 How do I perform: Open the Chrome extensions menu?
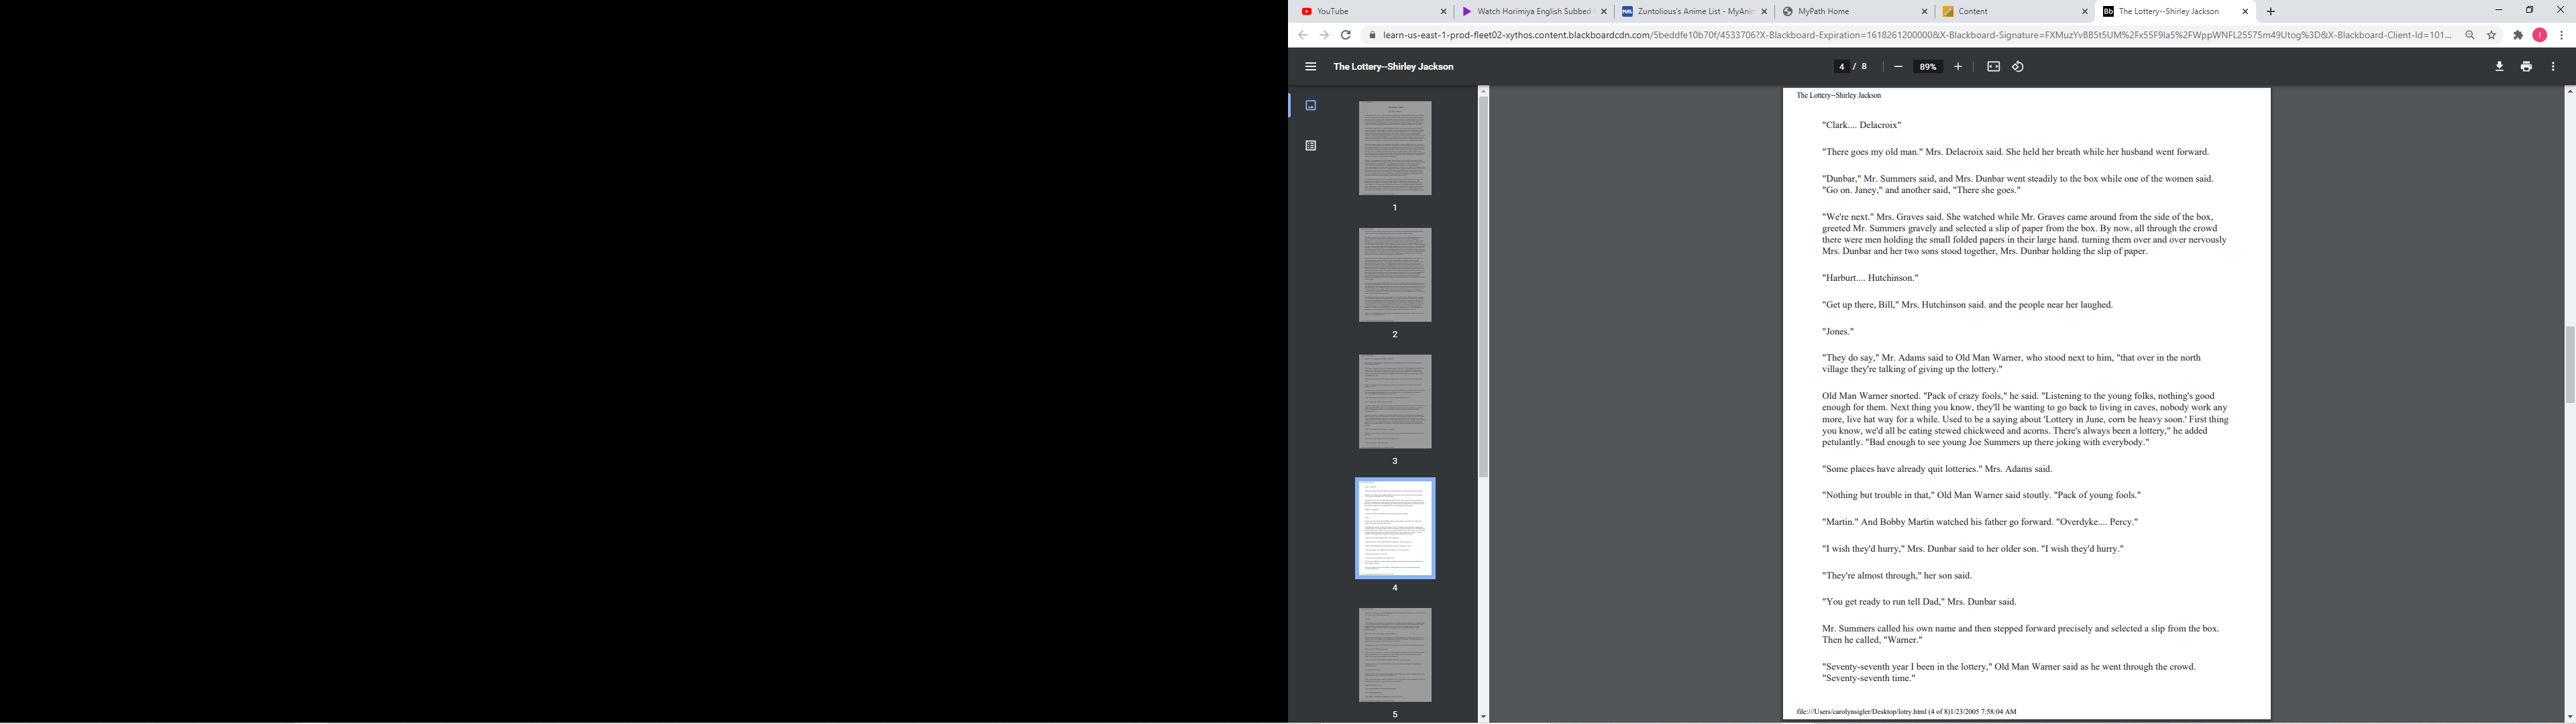2518,35
